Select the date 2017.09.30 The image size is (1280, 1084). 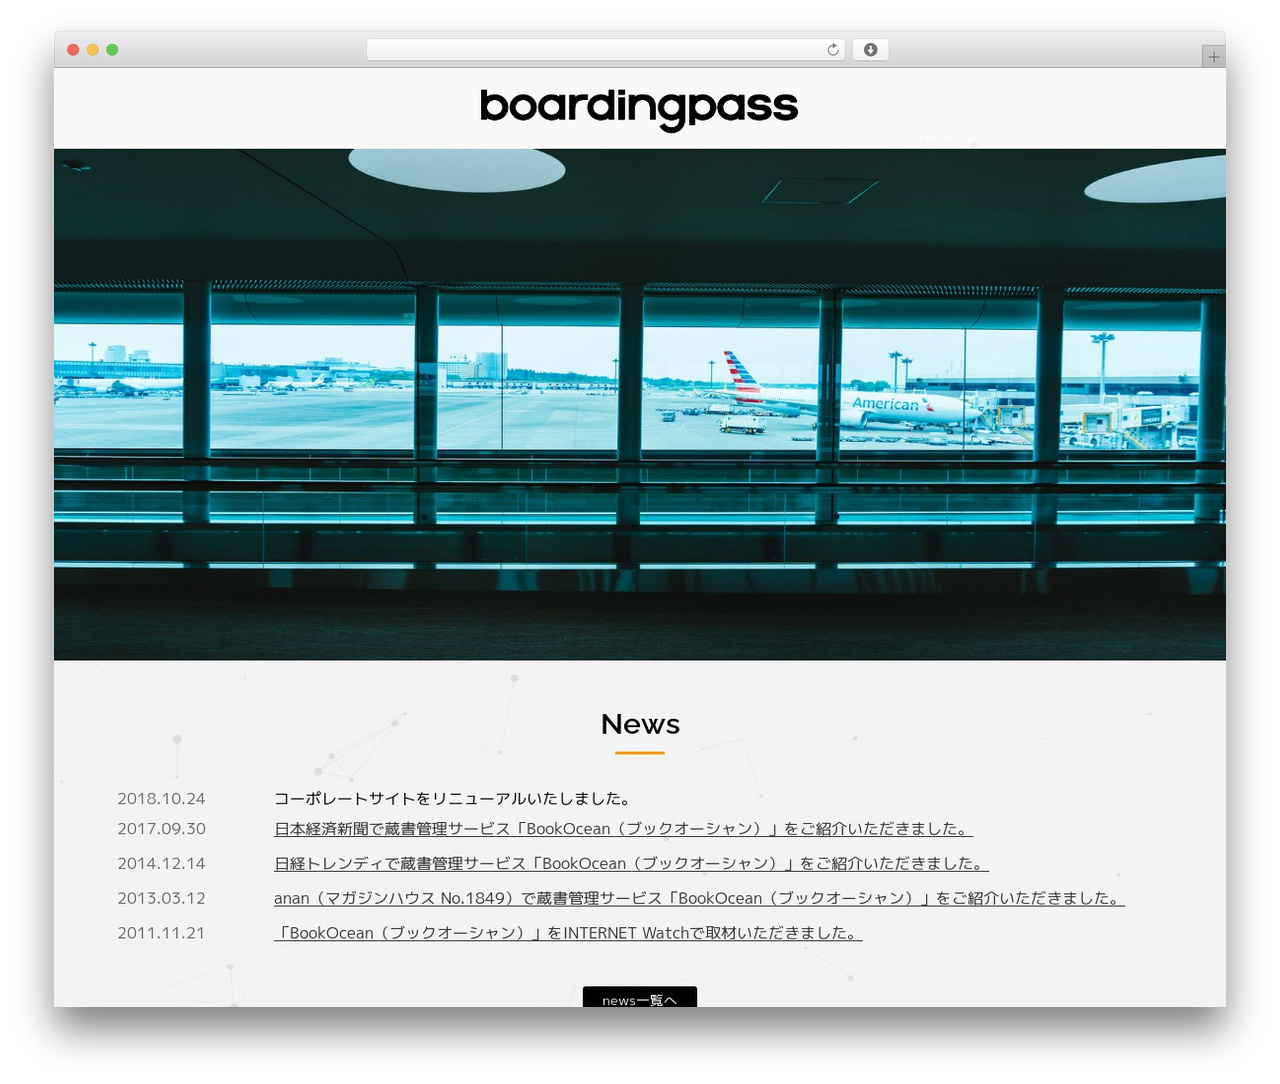click(x=161, y=829)
